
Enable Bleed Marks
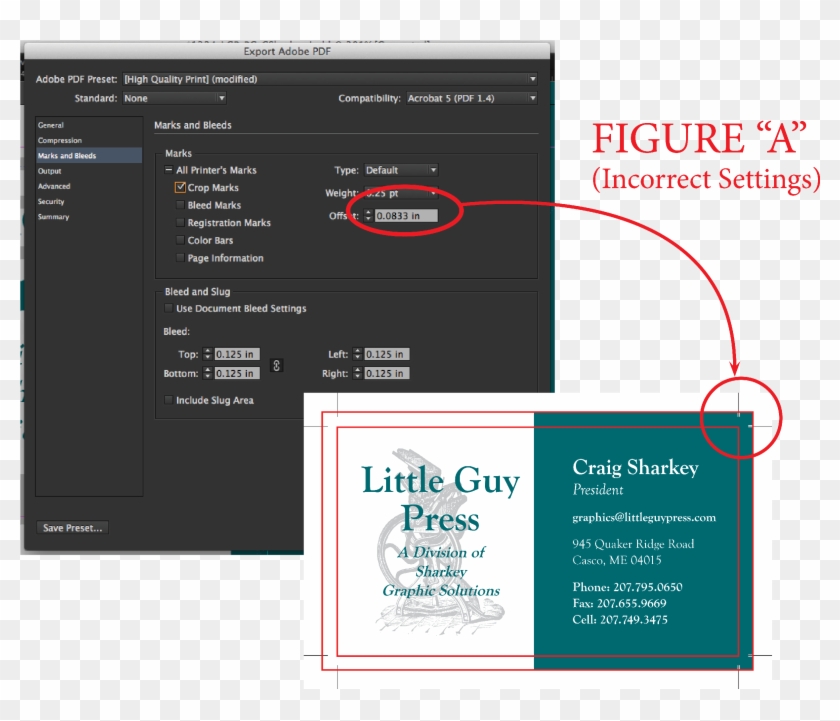179,205
